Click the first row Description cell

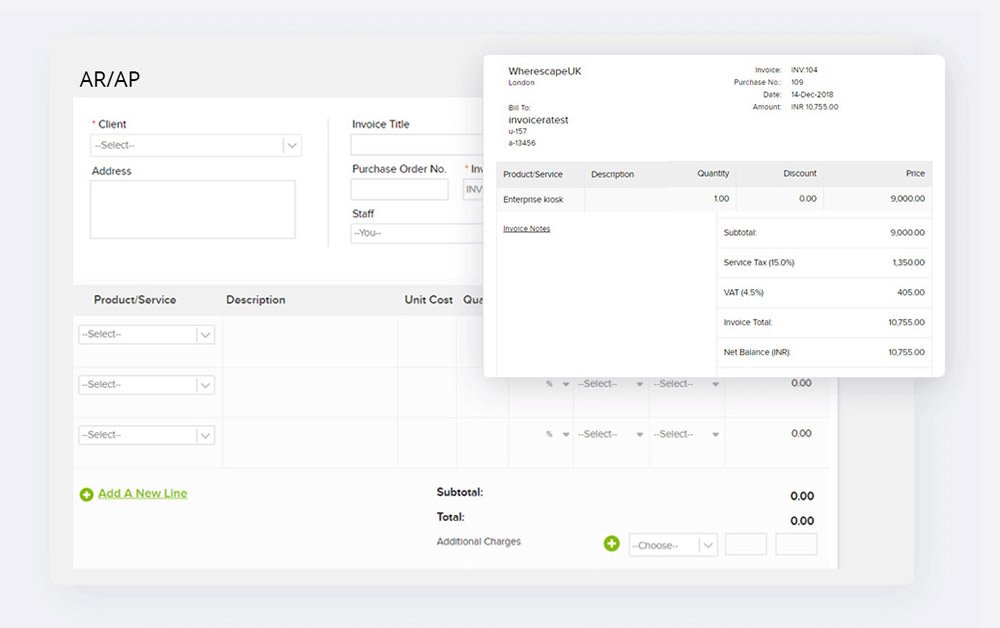tap(310, 341)
